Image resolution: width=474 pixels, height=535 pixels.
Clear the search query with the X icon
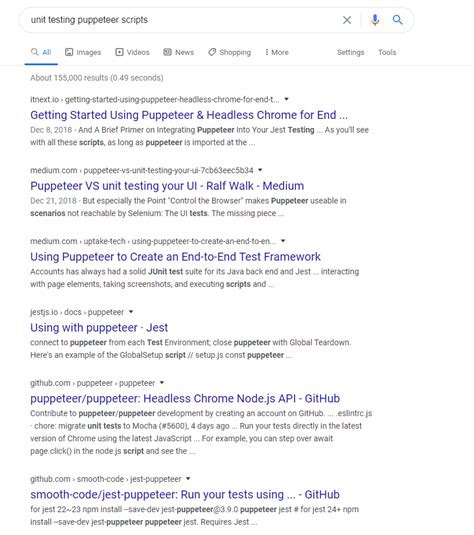coord(347,20)
